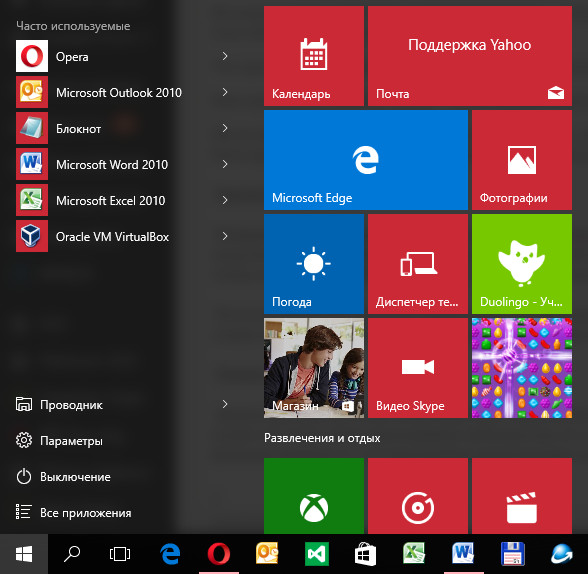Screen dimensions: 588x574
Task: Open the Groove music disc tile
Action: (x=418, y=496)
